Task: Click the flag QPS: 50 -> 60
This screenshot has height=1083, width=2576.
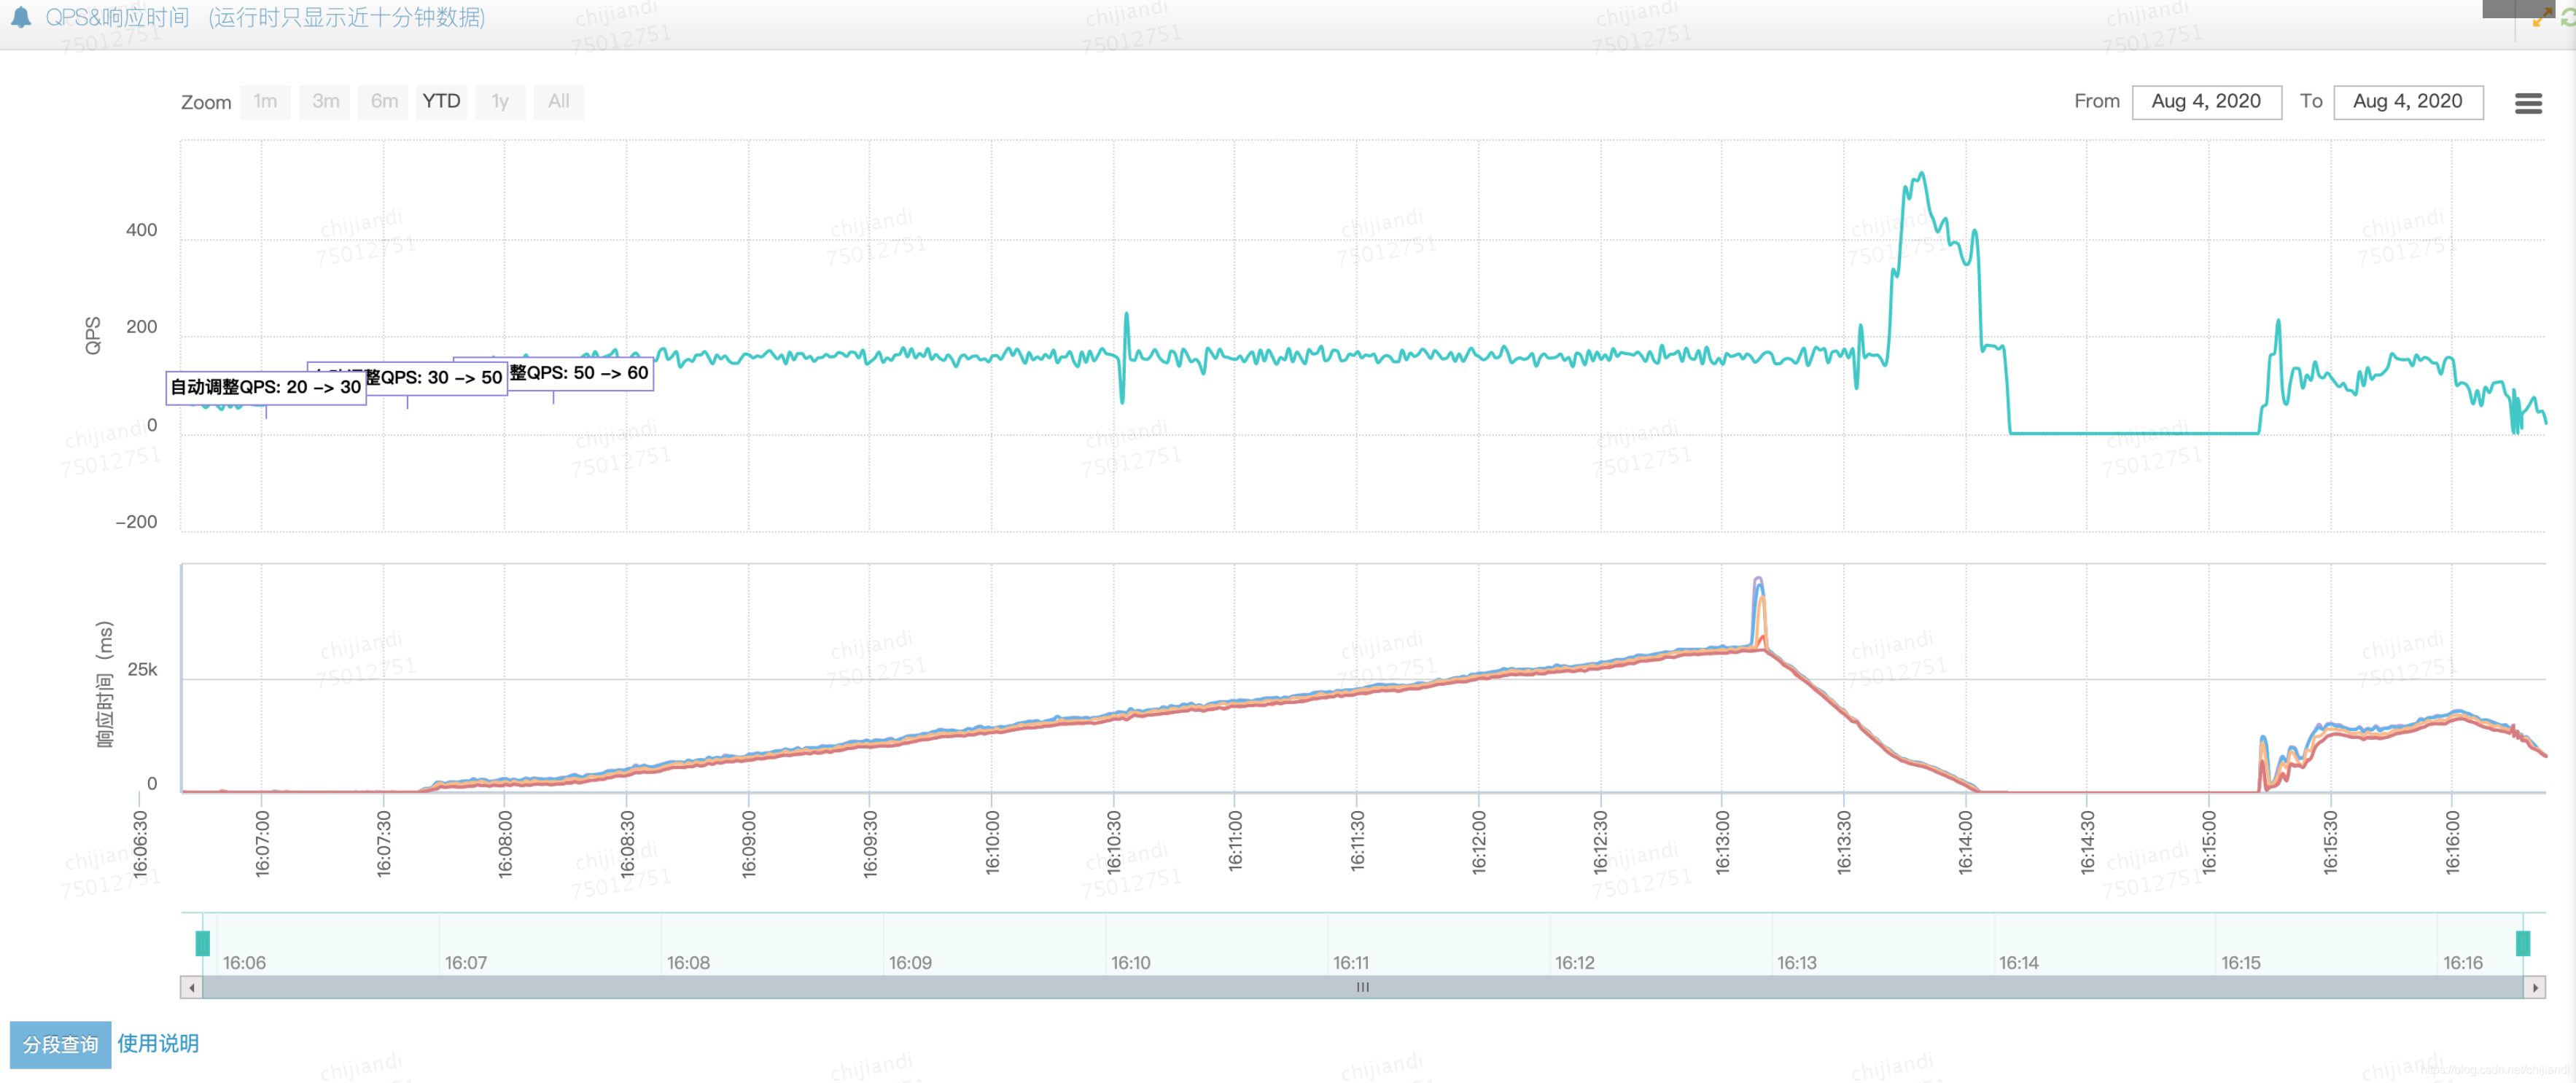Action: 553,373
